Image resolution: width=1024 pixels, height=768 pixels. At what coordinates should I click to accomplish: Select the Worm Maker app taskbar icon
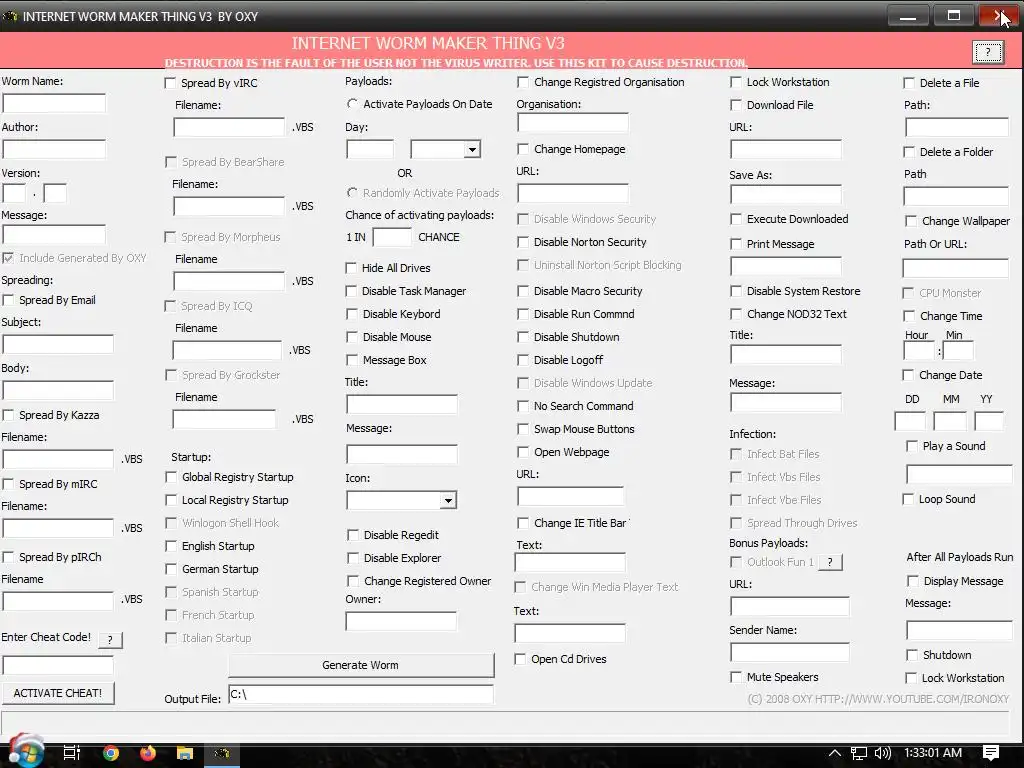[x=222, y=754]
